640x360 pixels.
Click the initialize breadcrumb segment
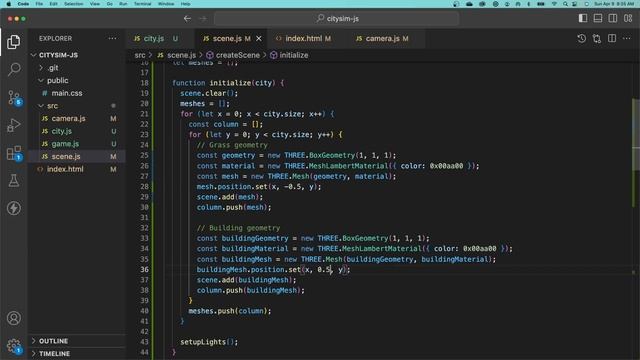(289, 55)
